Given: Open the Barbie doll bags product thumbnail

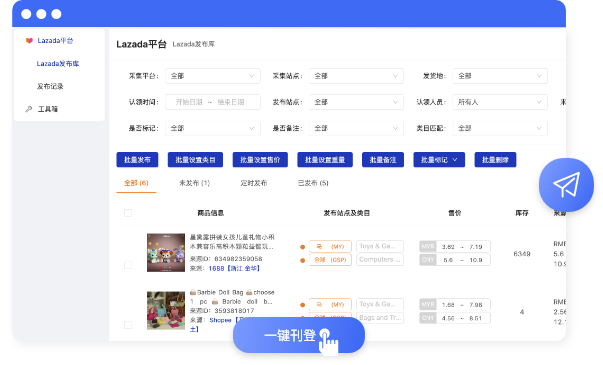Looking at the screenshot, I should tap(166, 310).
